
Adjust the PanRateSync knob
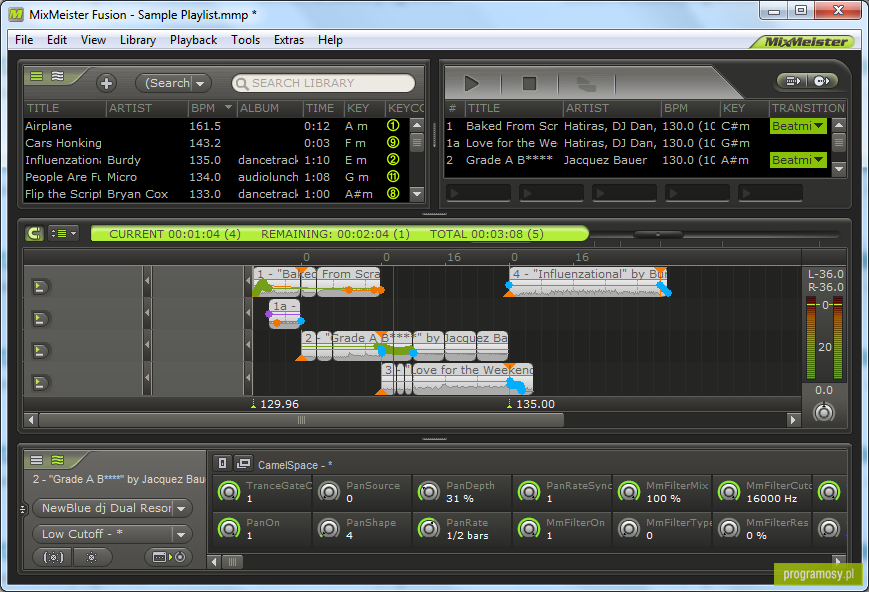pyautogui.click(x=529, y=492)
